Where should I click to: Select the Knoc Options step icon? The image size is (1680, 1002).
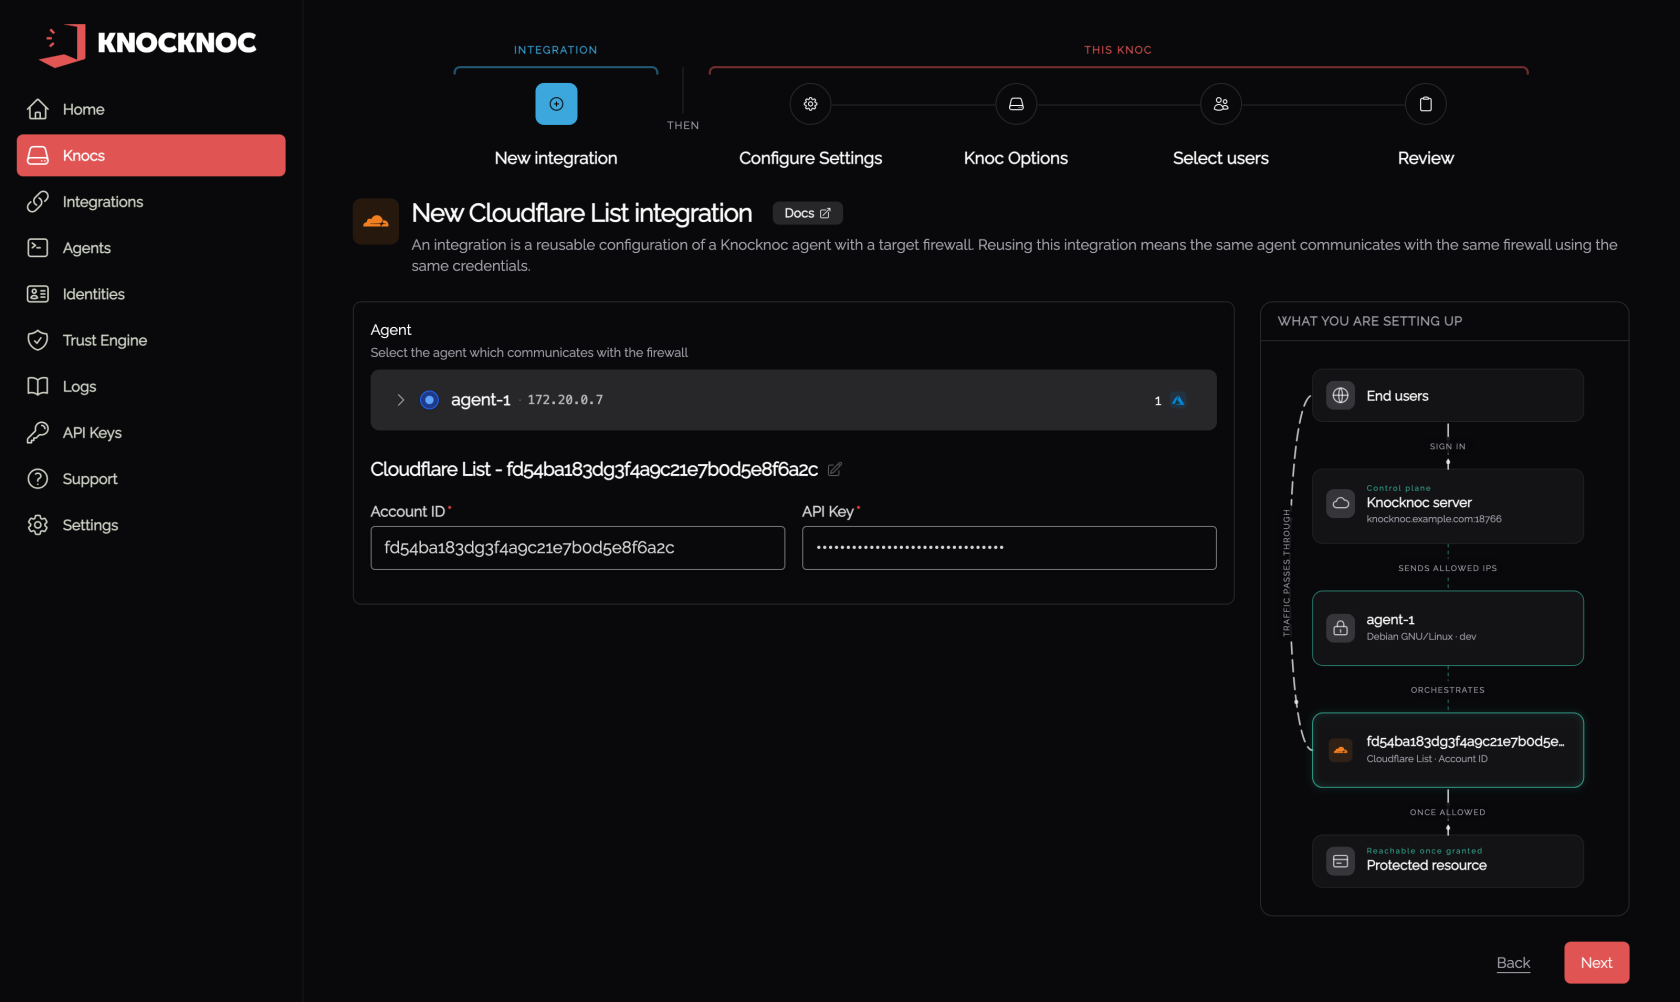click(x=1016, y=104)
